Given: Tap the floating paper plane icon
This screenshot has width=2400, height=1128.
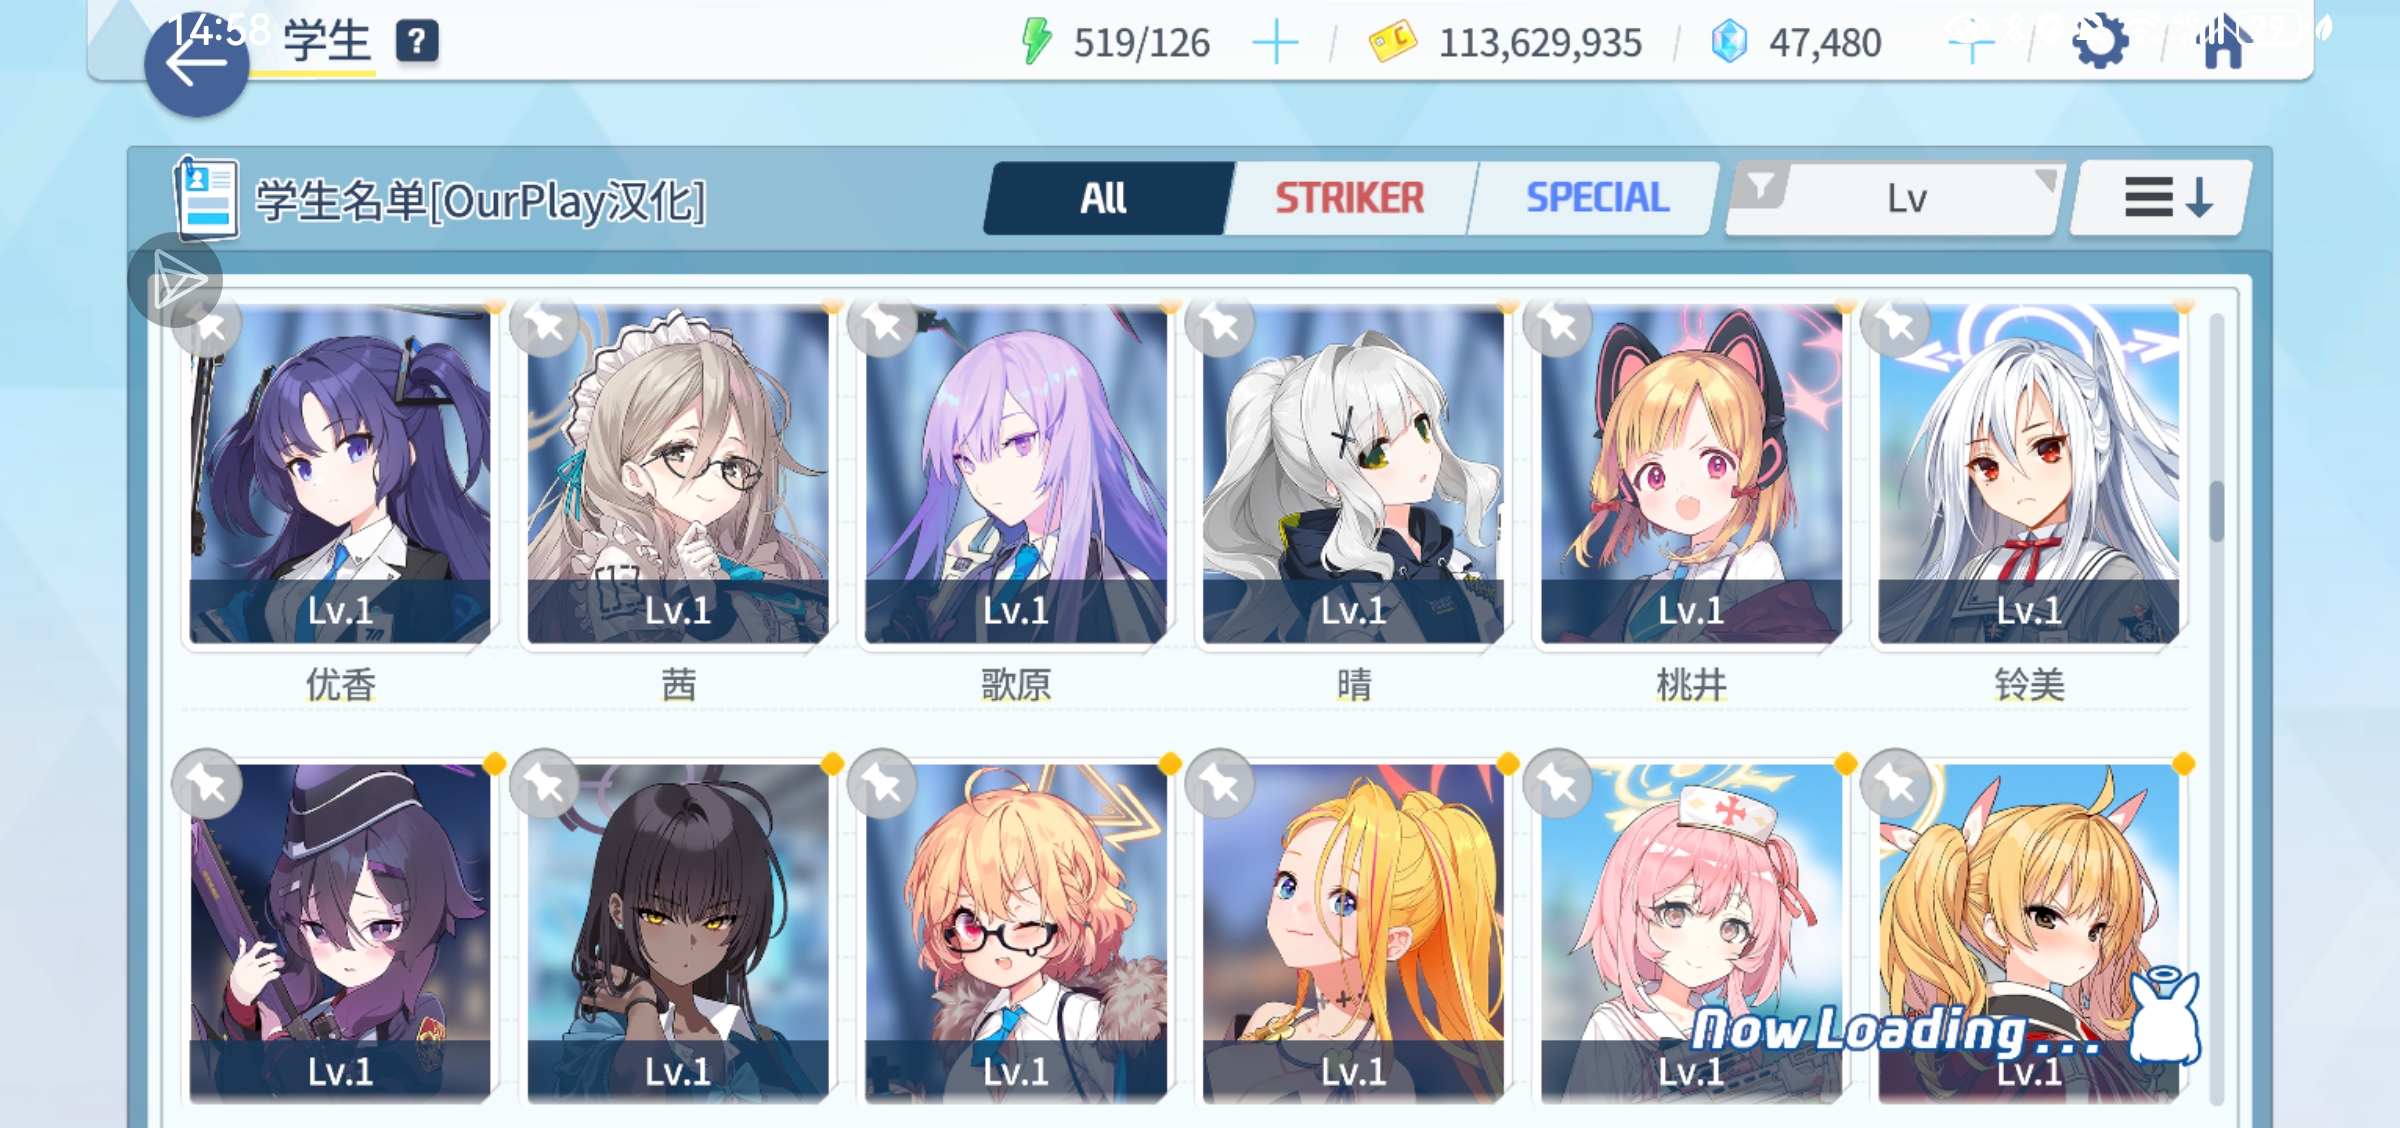Looking at the screenshot, I should [176, 281].
